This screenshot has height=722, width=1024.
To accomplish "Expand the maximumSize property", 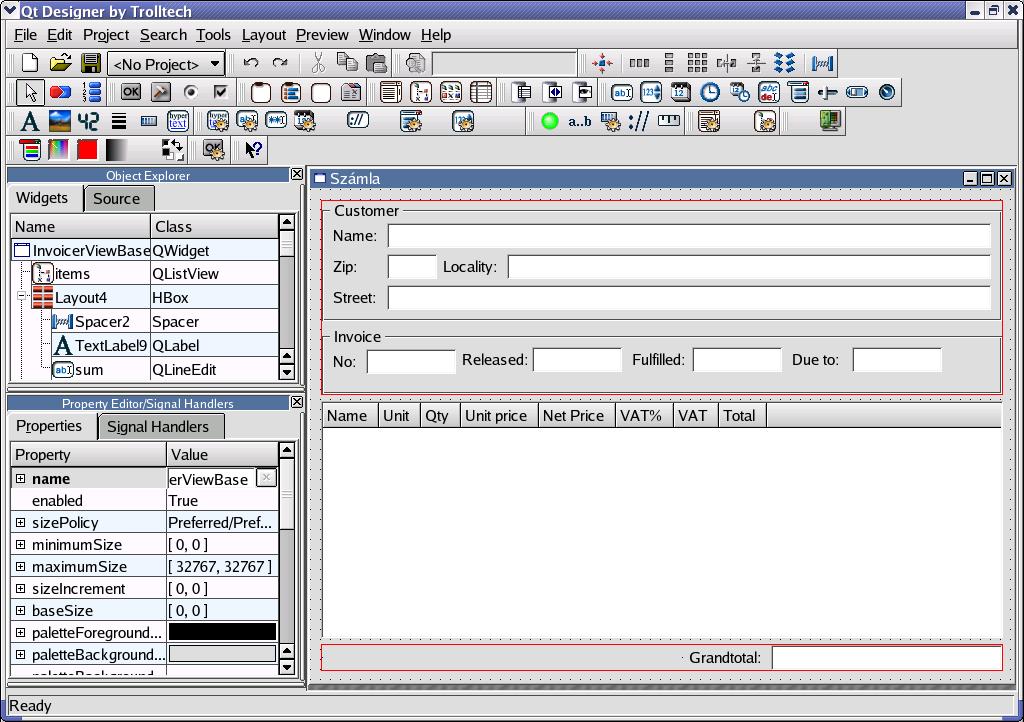I will click(x=21, y=567).
